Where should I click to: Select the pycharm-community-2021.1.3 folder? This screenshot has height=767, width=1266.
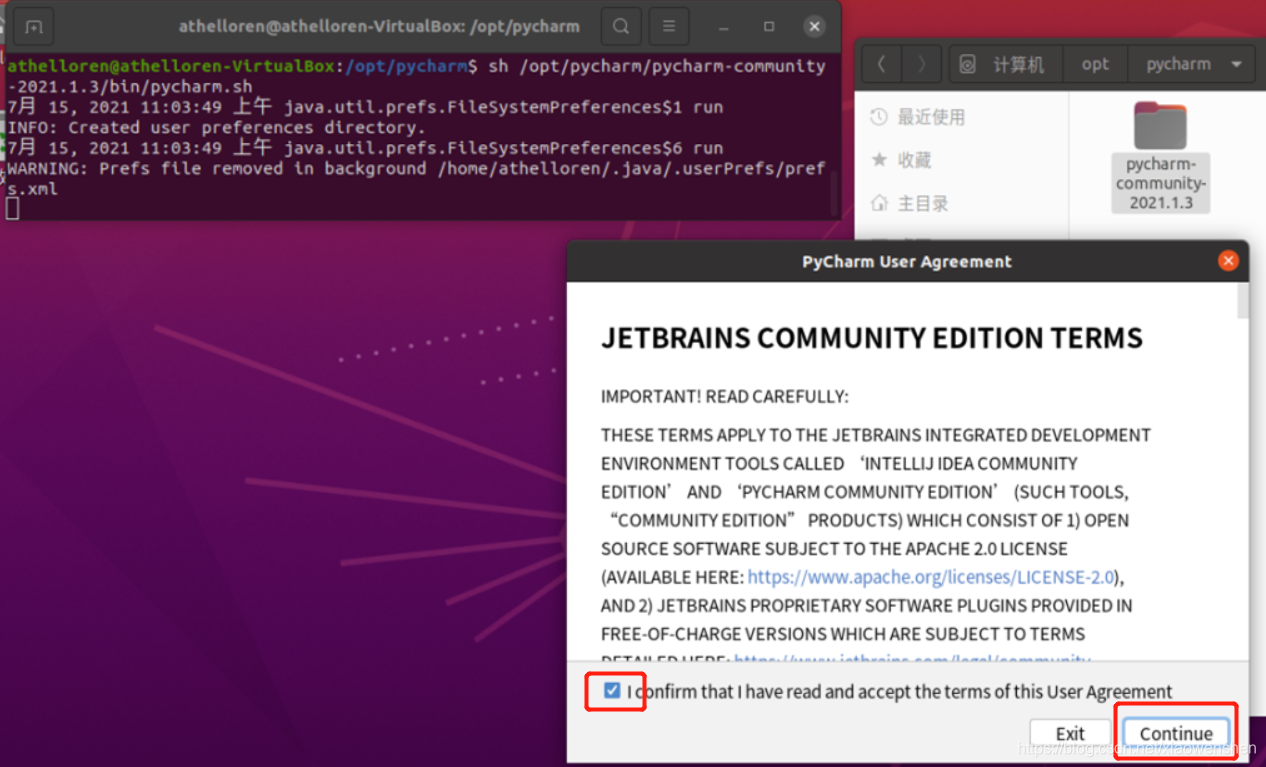[1161, 155]
